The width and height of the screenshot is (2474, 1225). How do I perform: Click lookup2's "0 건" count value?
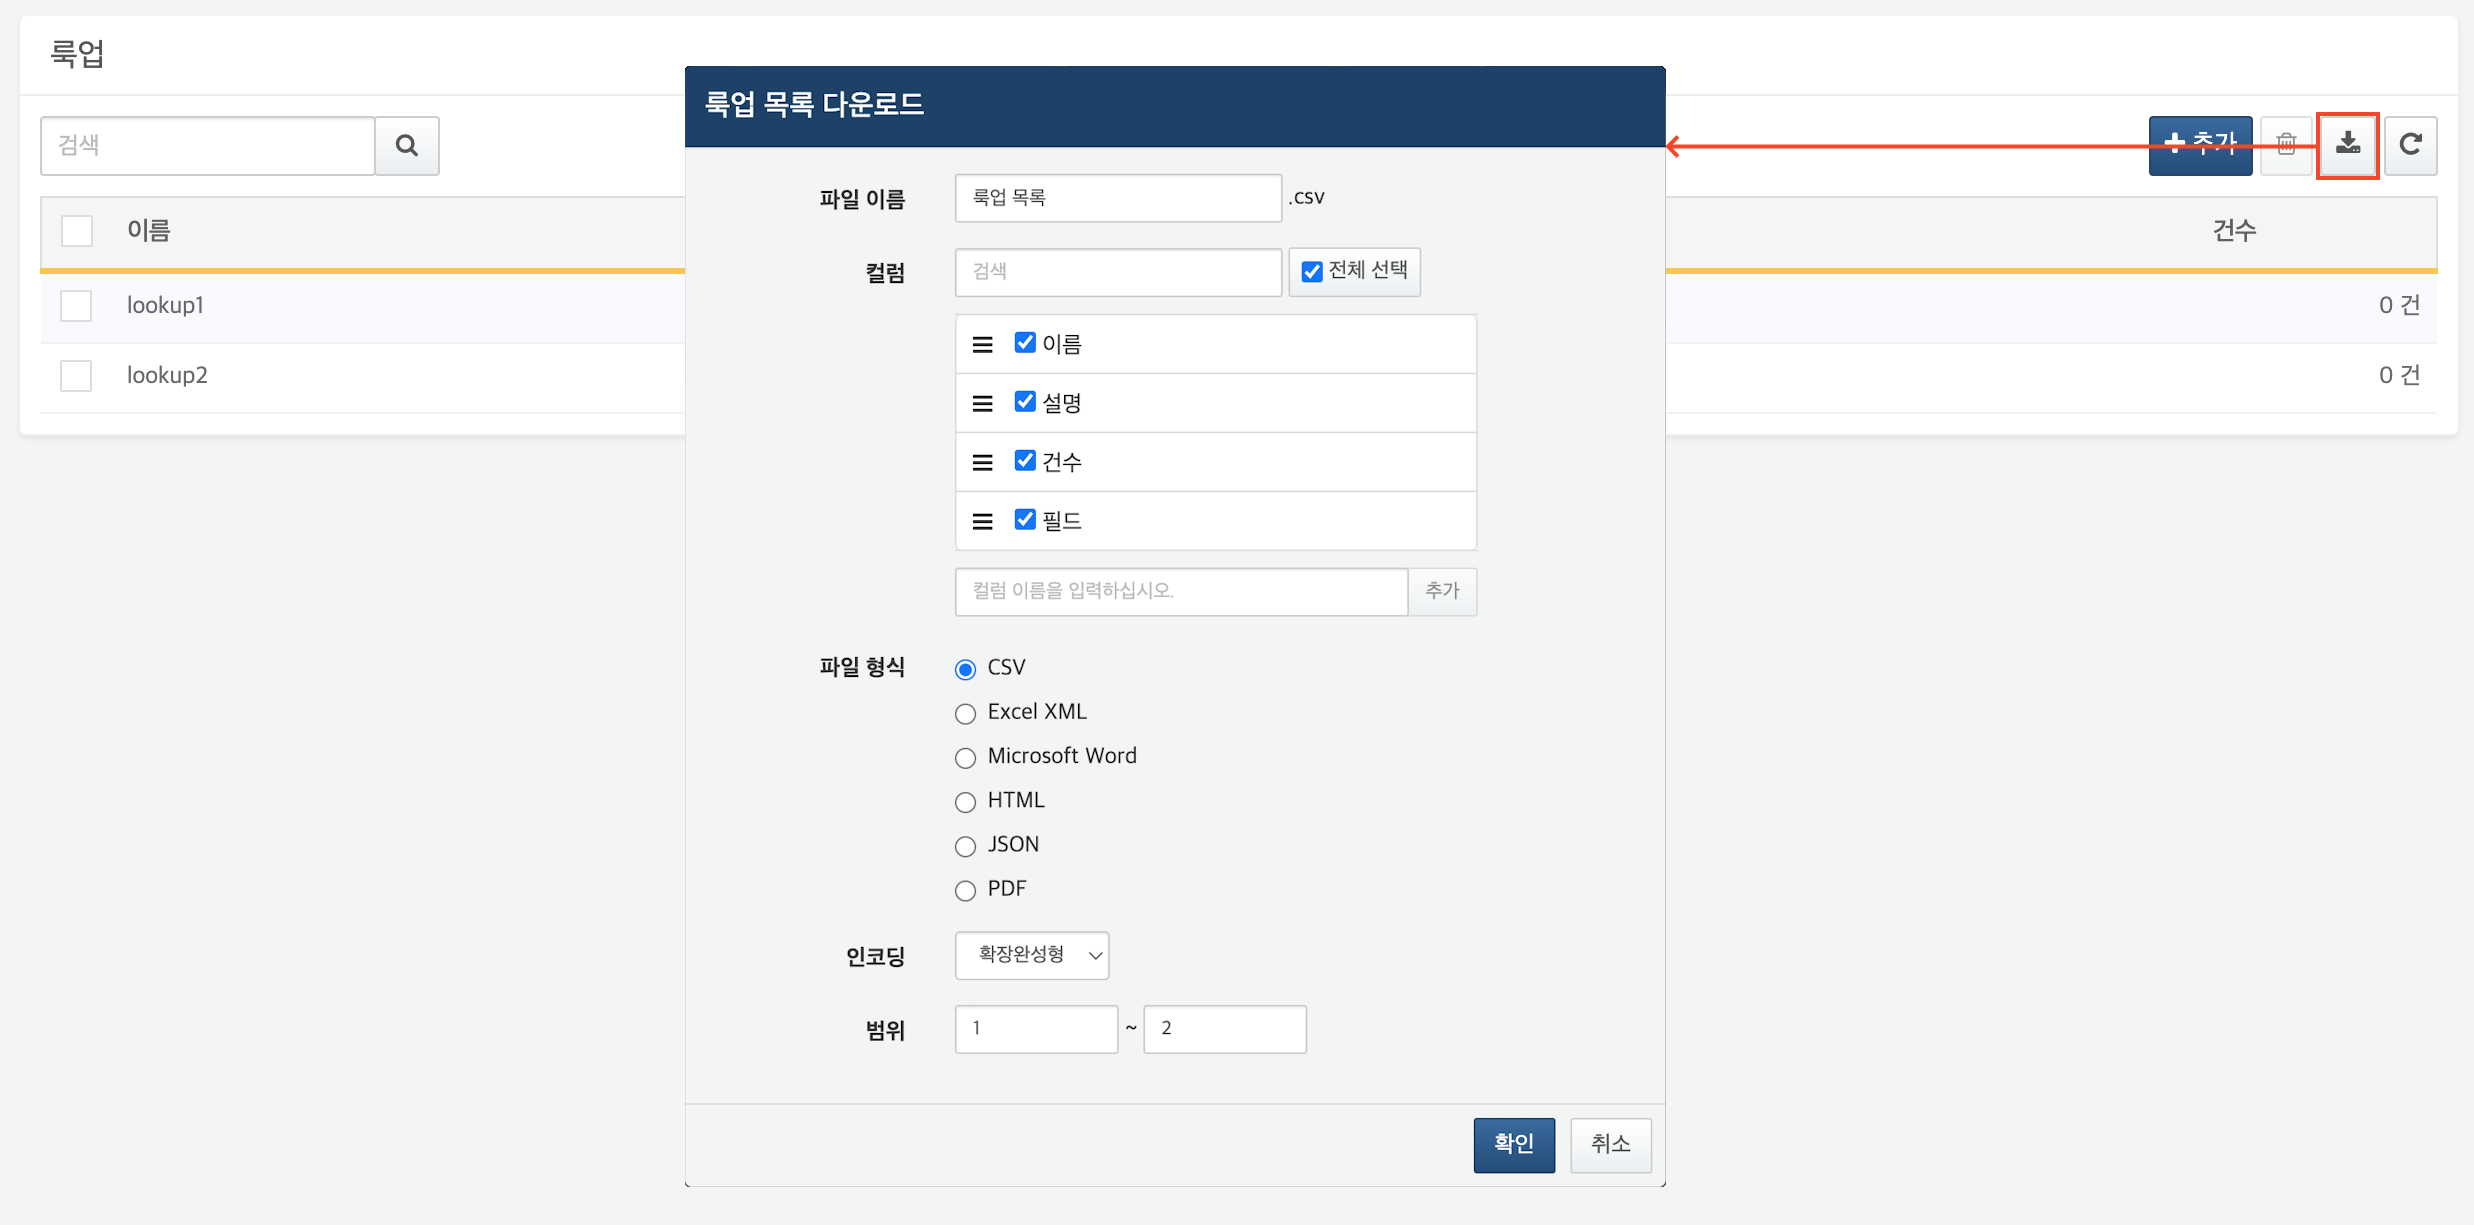[2399, 375]
